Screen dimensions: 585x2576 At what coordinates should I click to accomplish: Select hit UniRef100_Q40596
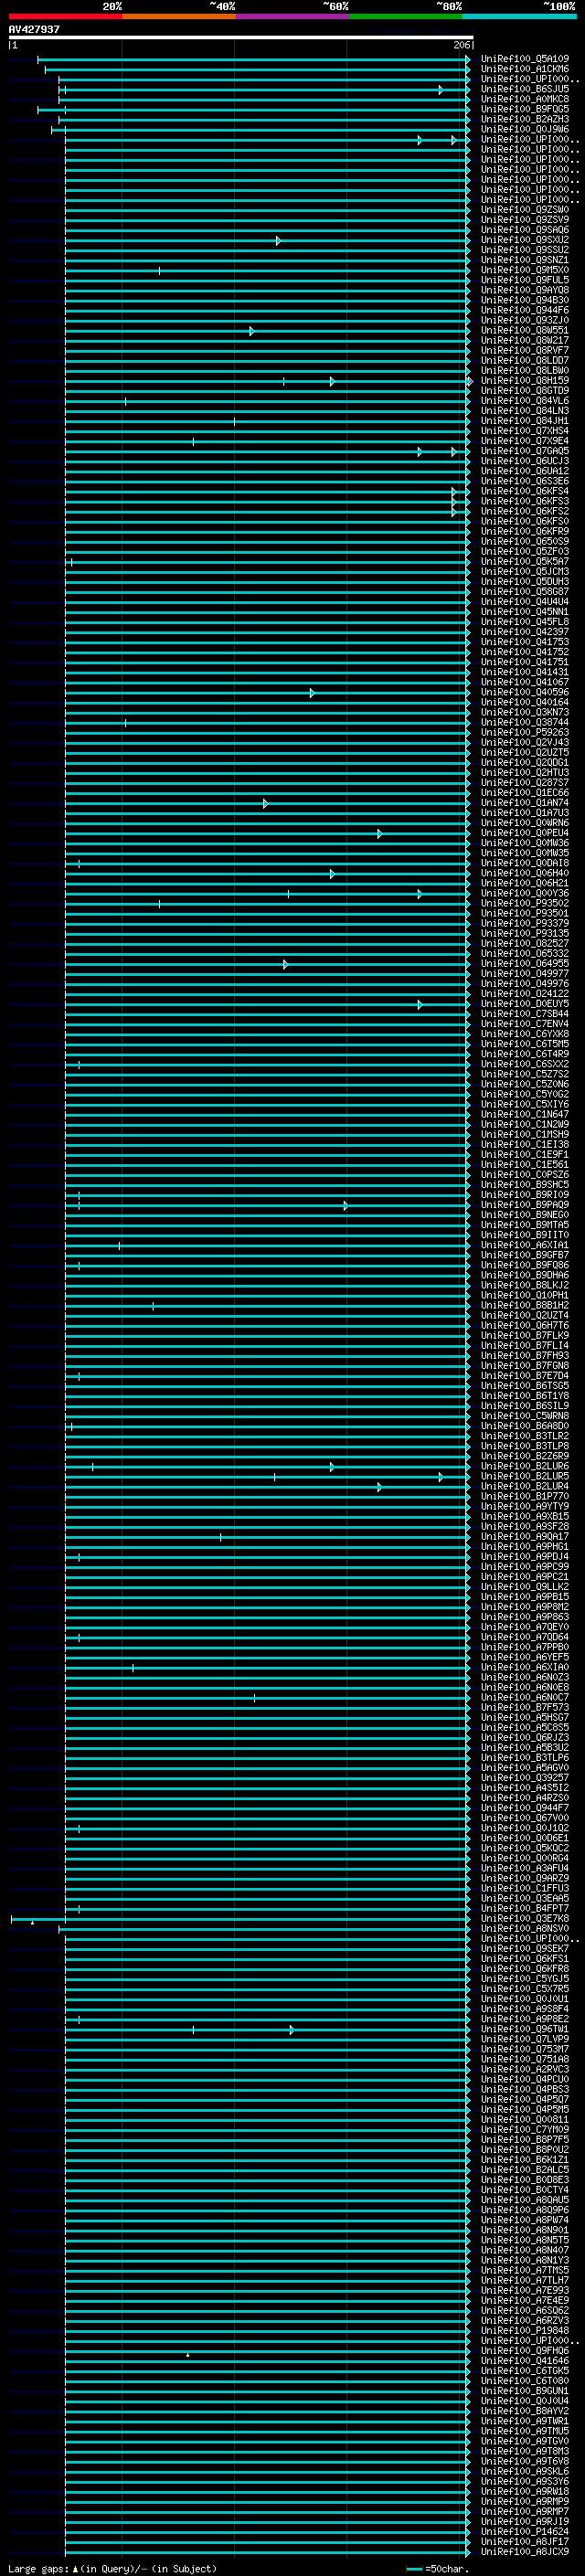pyautogui.click(x=524, y=692)
